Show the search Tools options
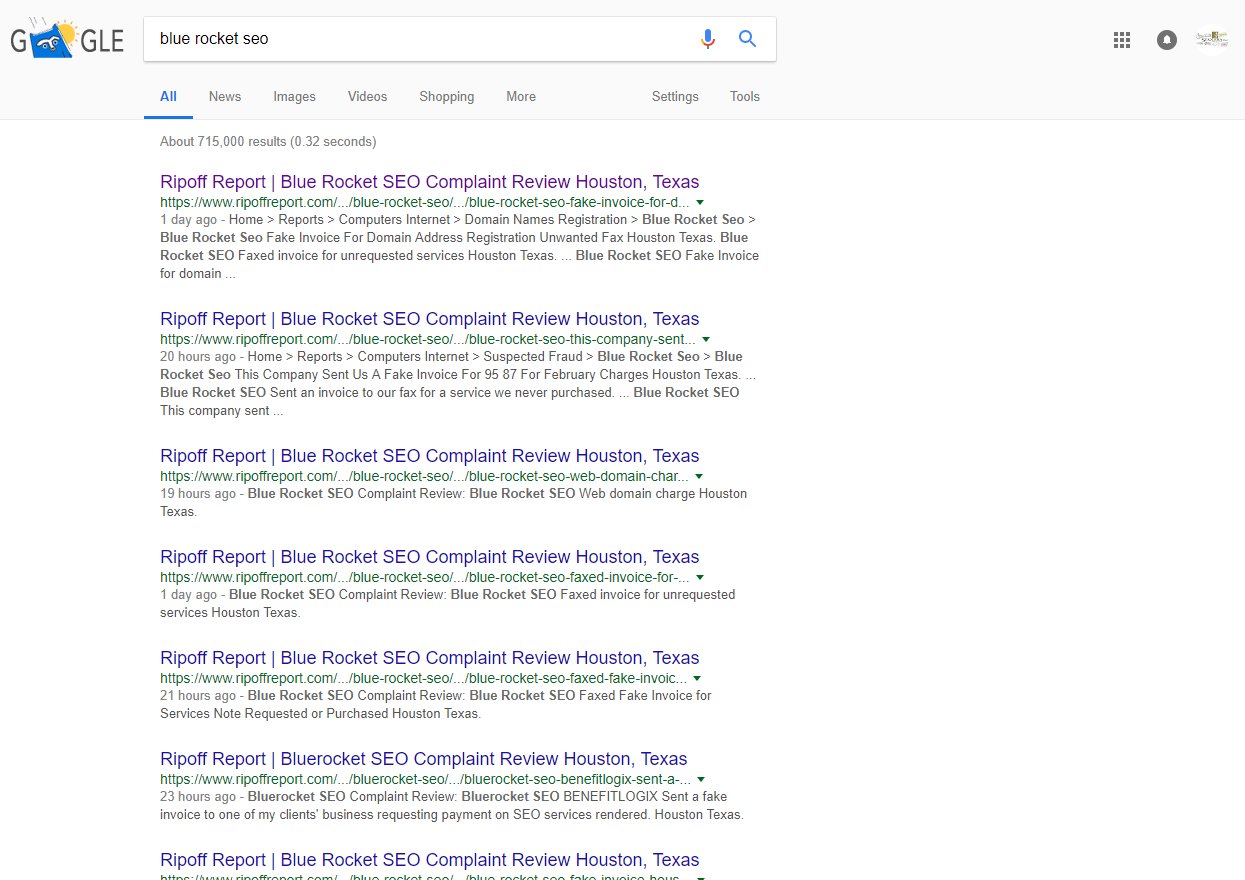The width and height of the screenshot is (1245, 880). tap(745, 97)
